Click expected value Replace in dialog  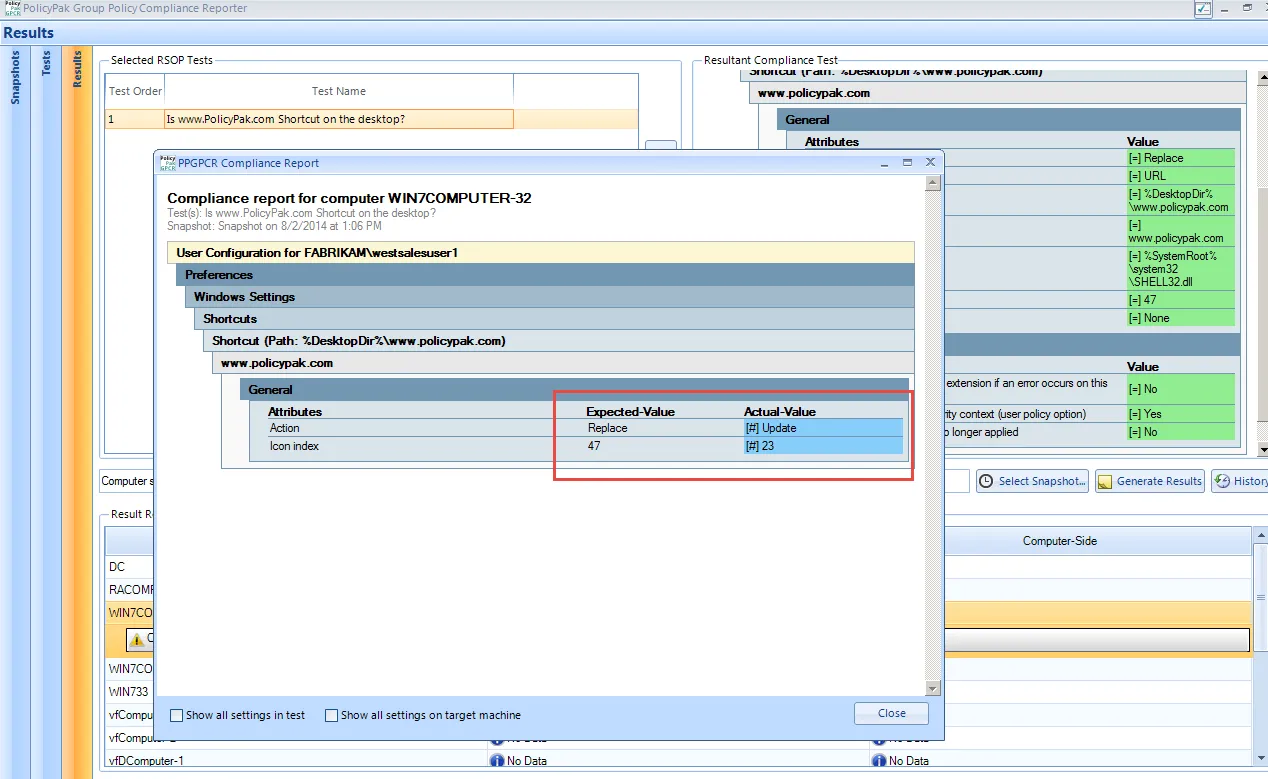(x=608, y=428)
